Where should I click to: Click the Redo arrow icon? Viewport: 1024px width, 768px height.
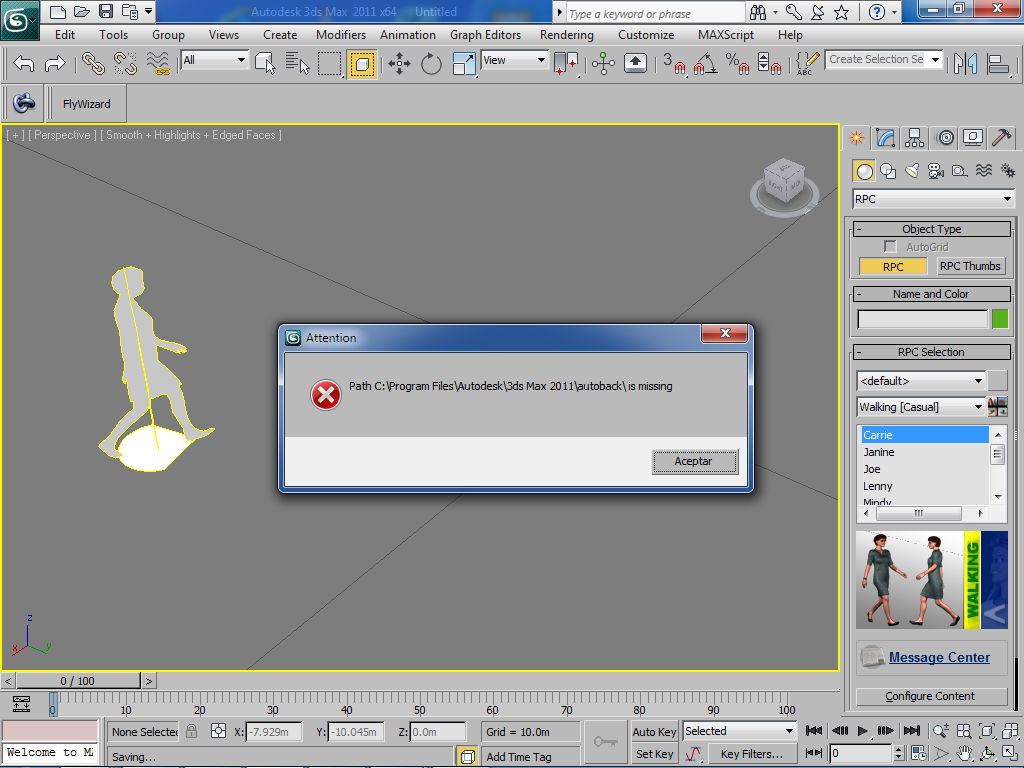(55, 64)
